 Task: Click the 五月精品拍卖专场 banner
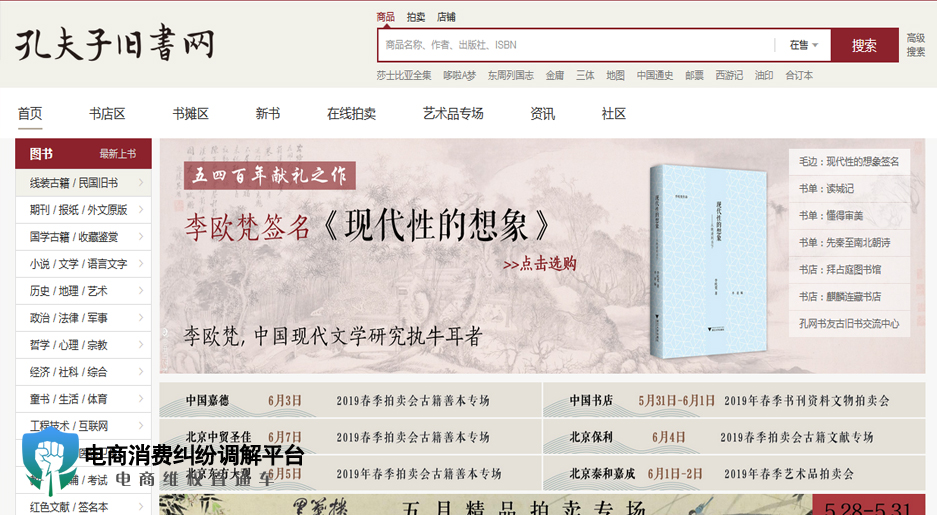point(542,505)
